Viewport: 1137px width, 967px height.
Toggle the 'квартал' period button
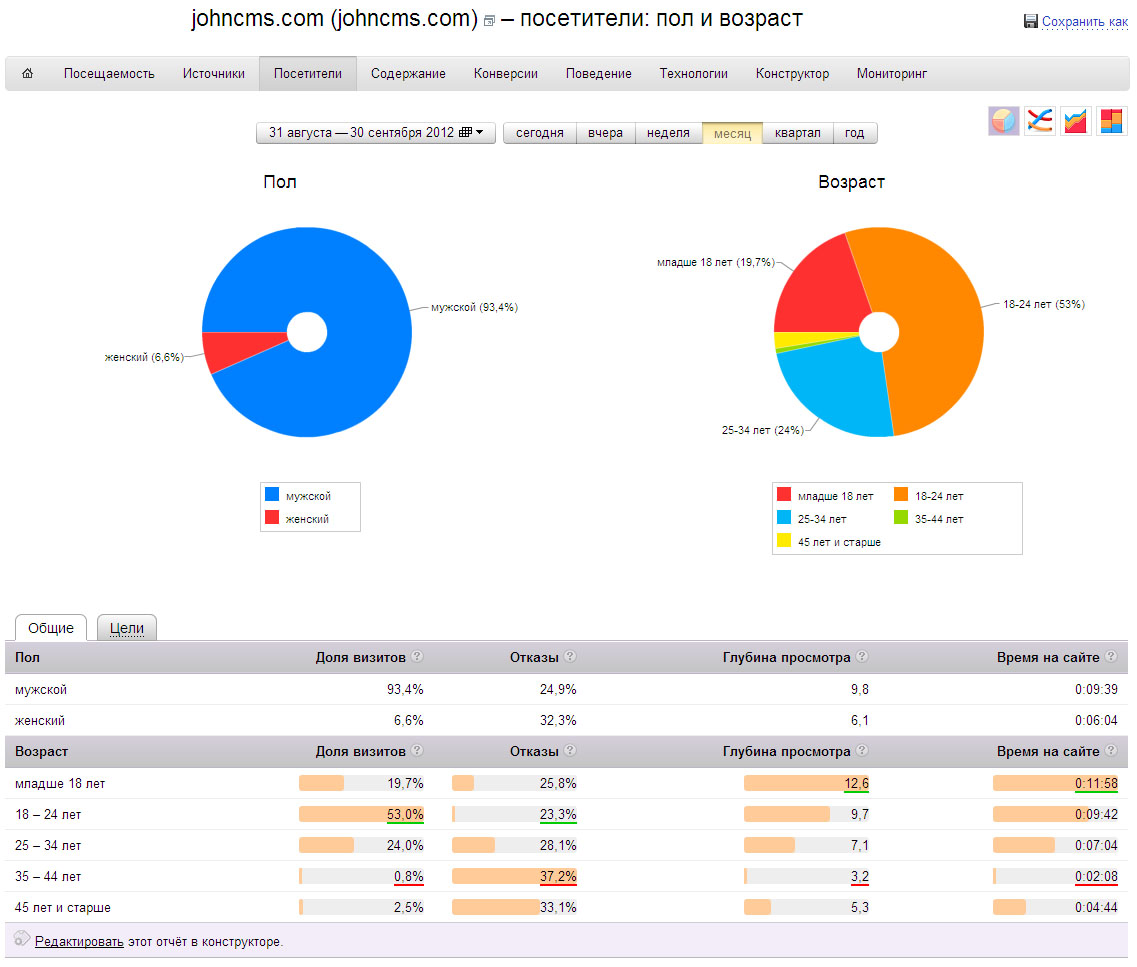click(x=797, y=133)
